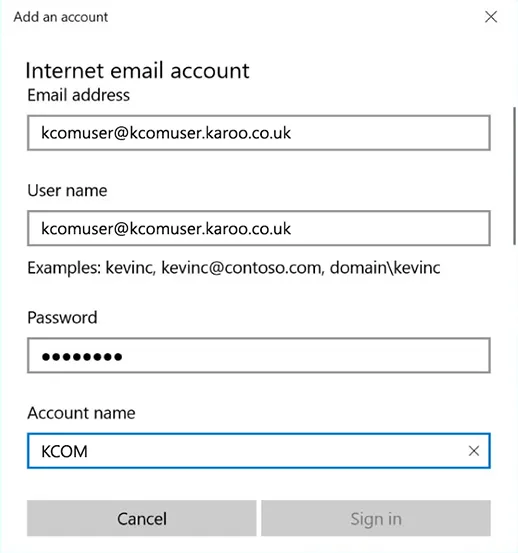Click into the User name text box
The width and height of the screenshot is (518, 553).
[259, 228]
